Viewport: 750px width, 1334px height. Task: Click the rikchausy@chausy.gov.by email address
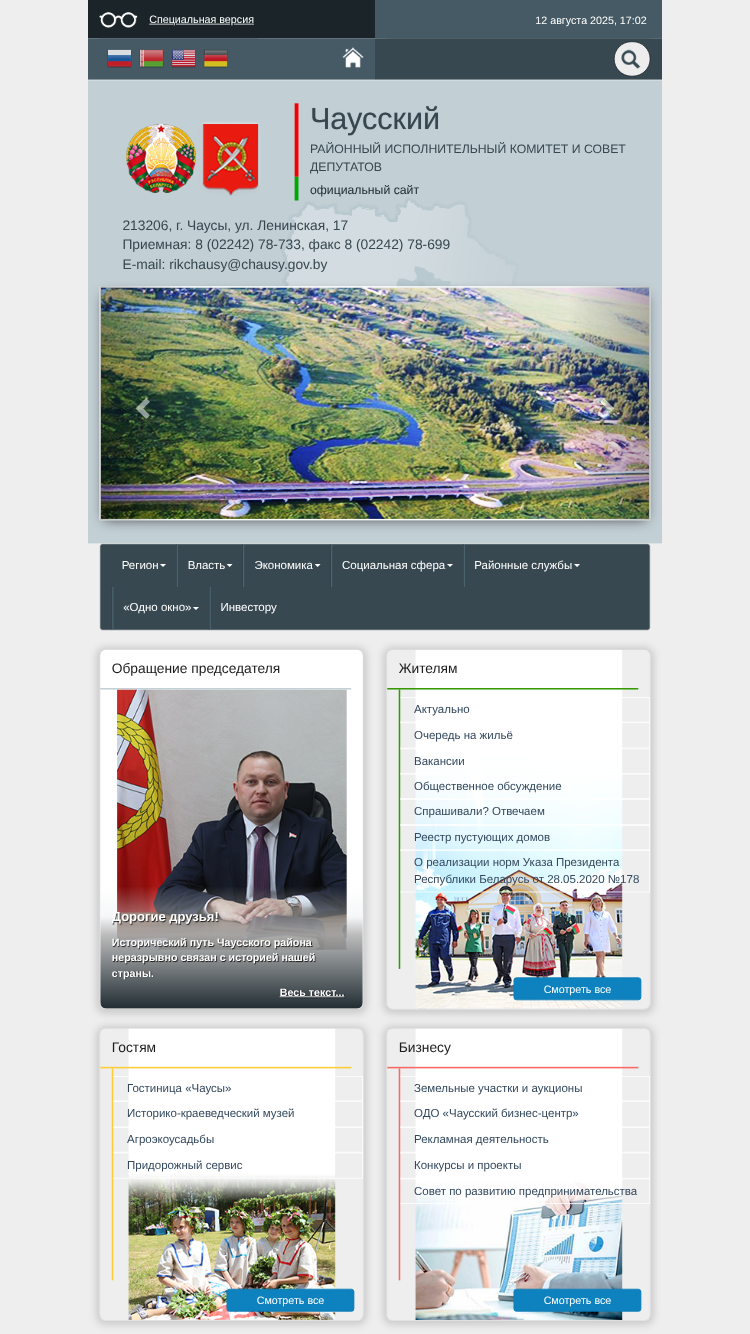tap(248, 265)
